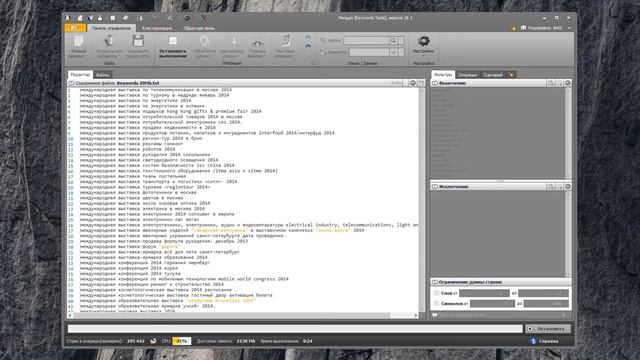Click star icon tab beside Сценарий
The width and height of the screenshot is (640, 360).
tap(511, 75)
